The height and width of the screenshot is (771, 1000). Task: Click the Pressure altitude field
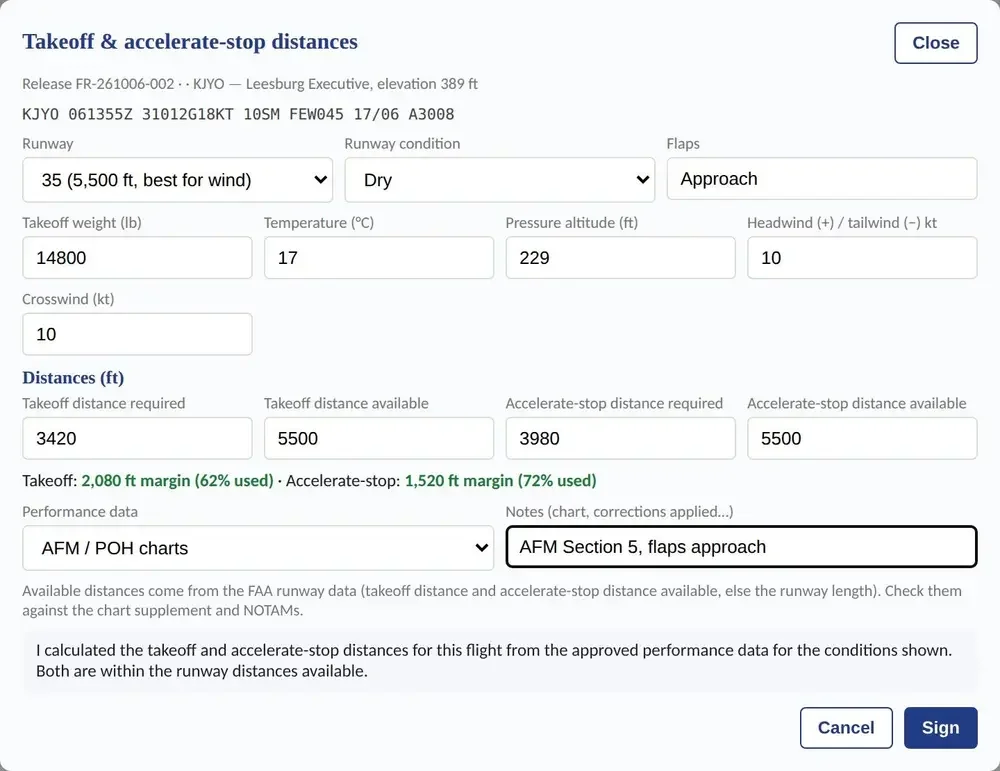point(621,258)
